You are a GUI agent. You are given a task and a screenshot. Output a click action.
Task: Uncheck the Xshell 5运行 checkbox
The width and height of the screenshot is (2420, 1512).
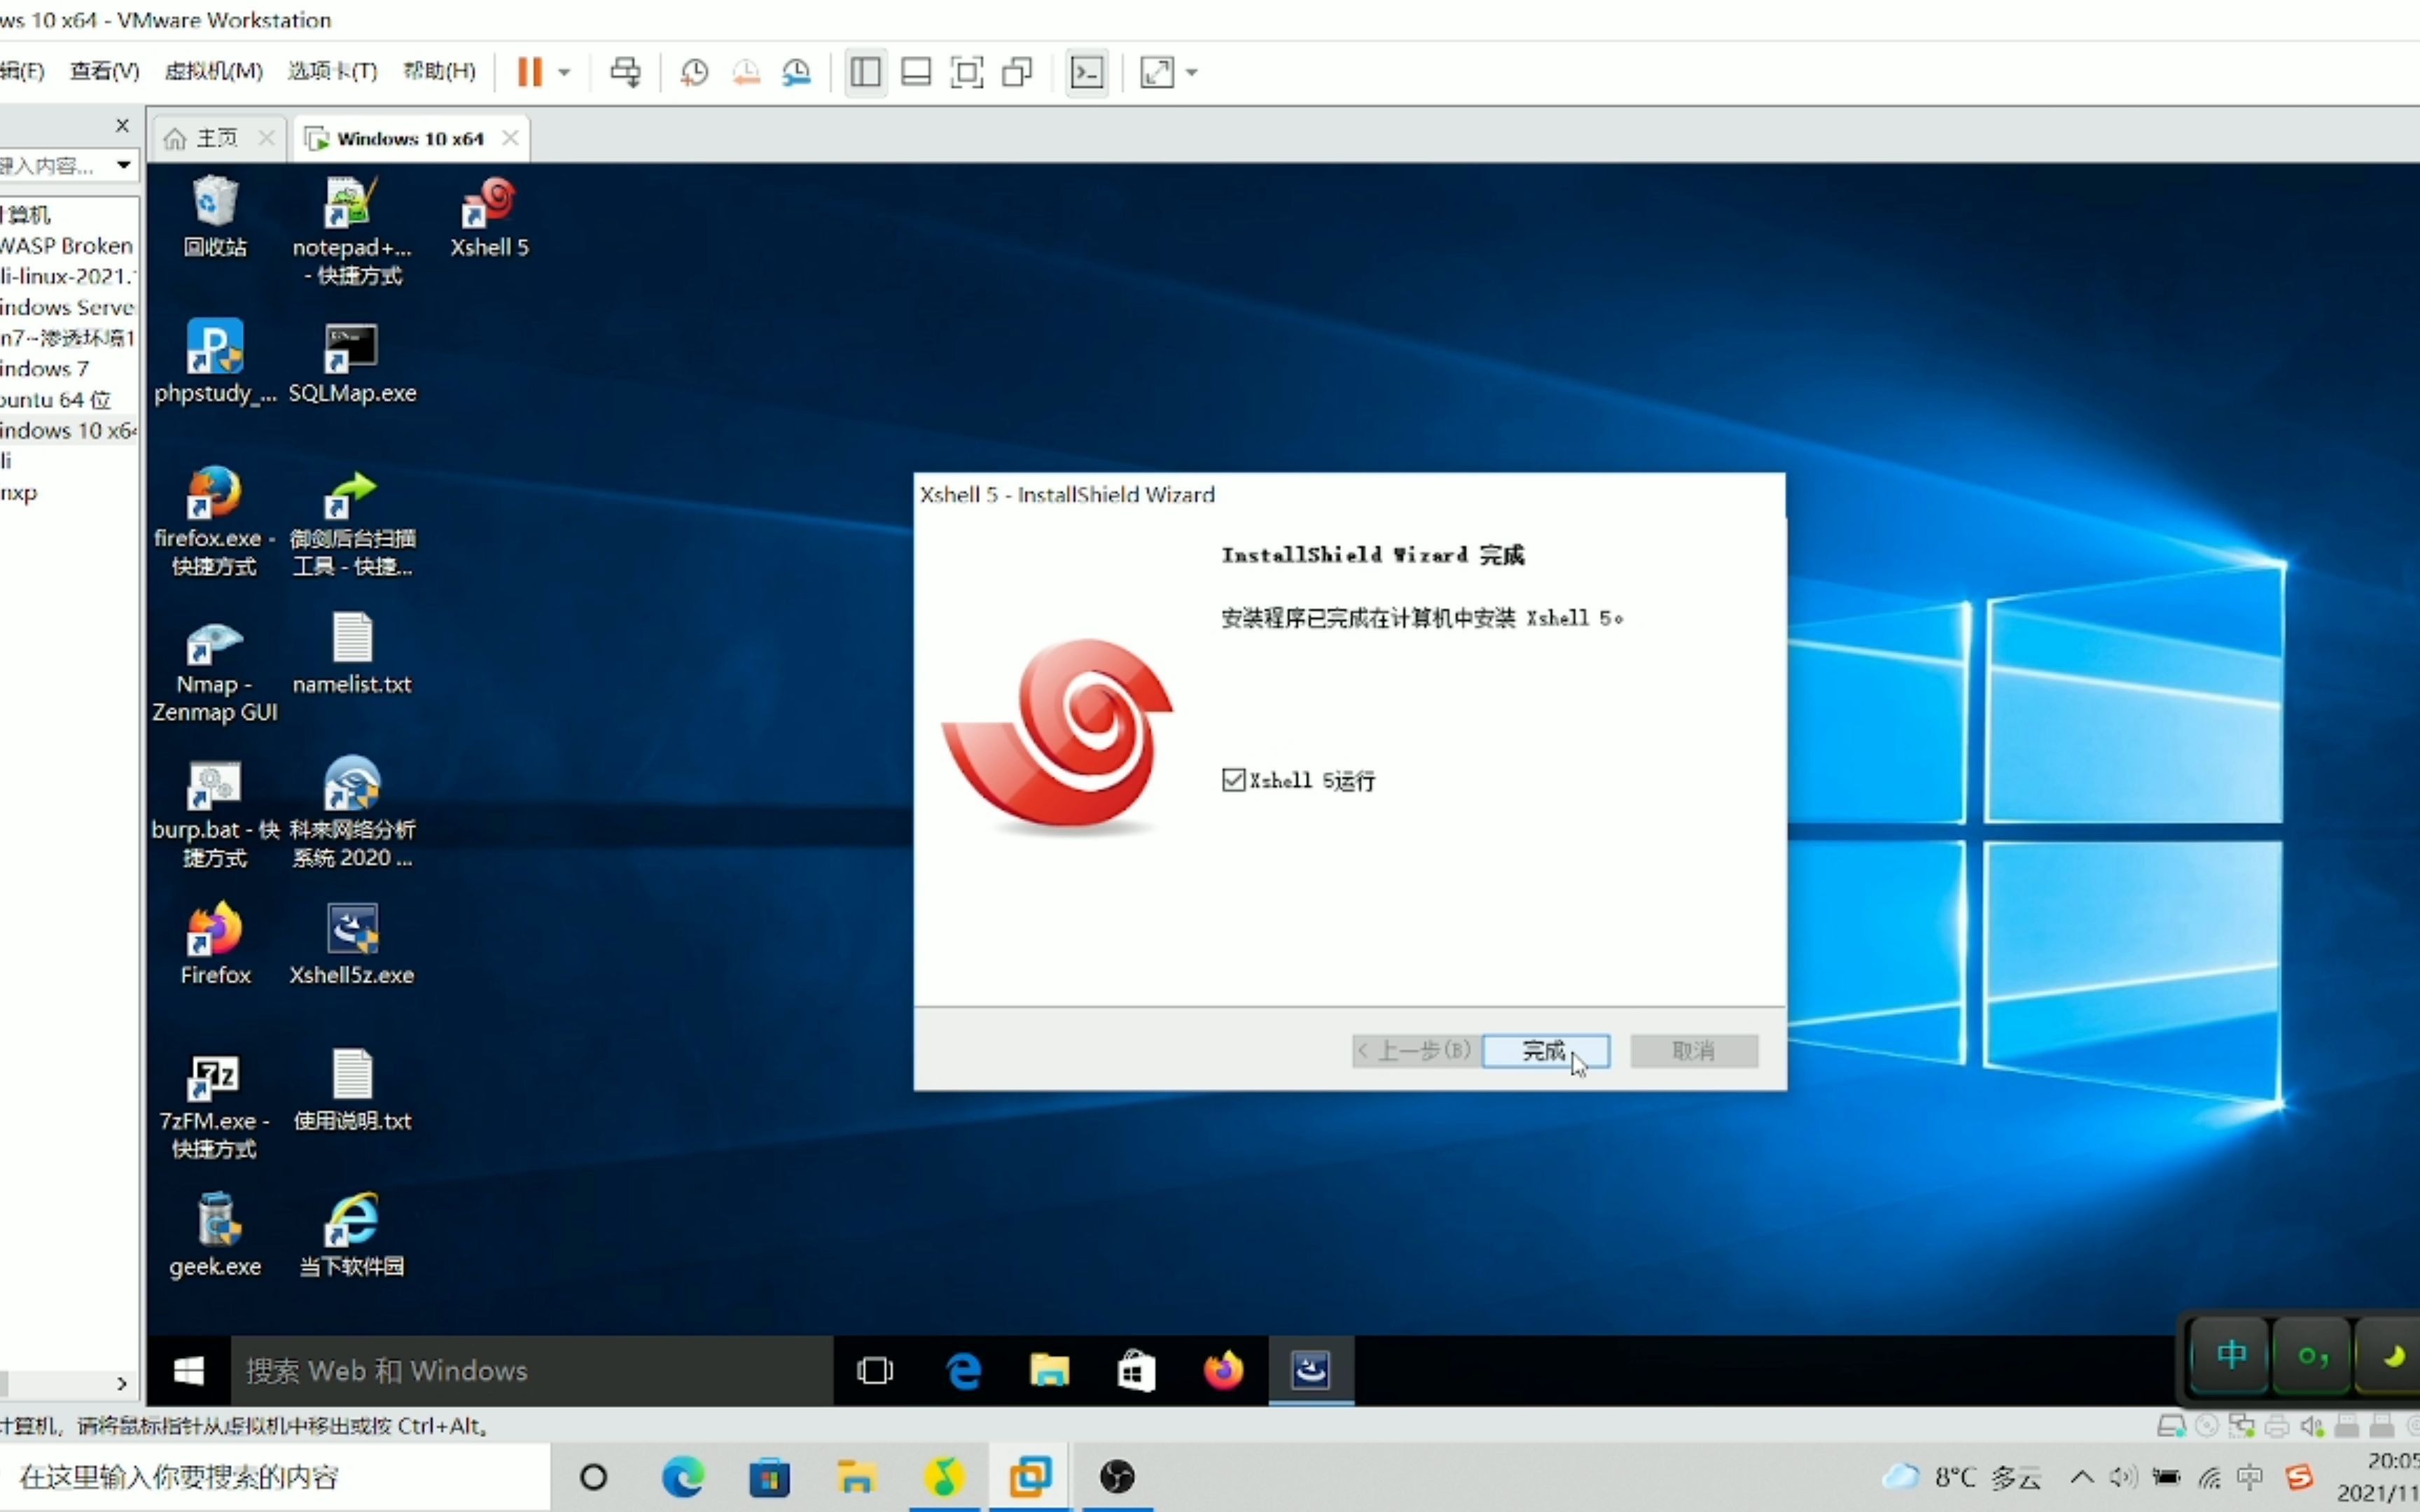(x=1233, y=780)
